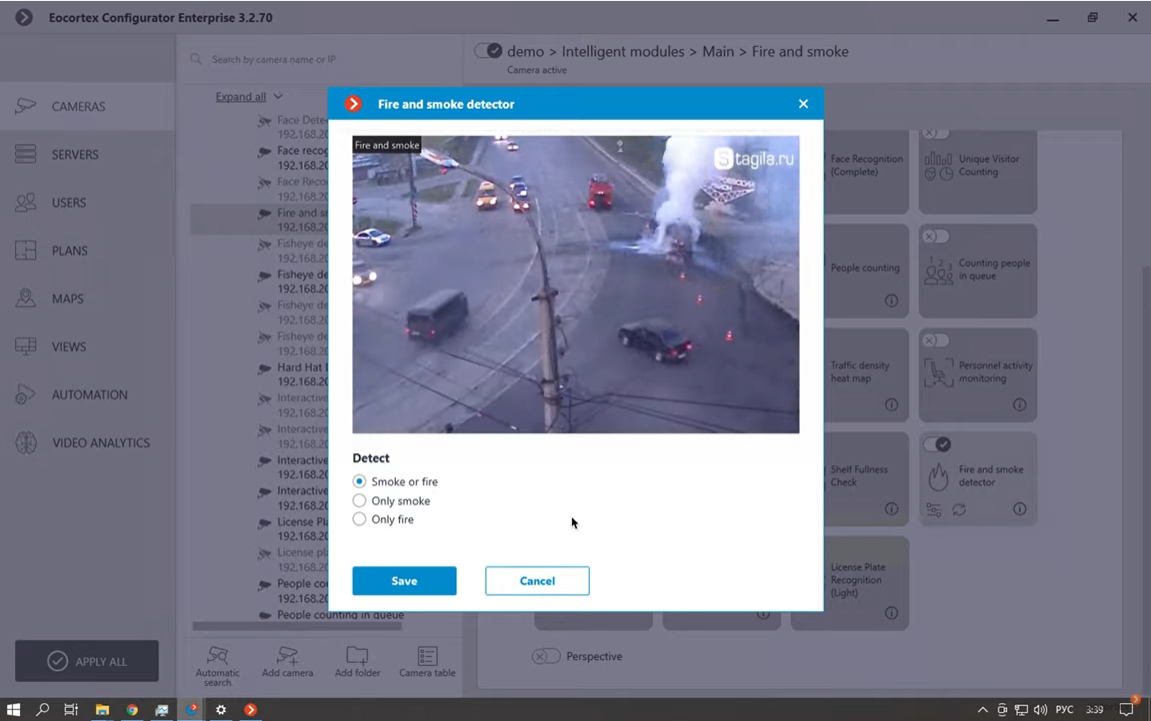Screen dimensions: 1151x721
Task: Click info icon on Shelf Fullness Check card
Action: pos(891,509)
